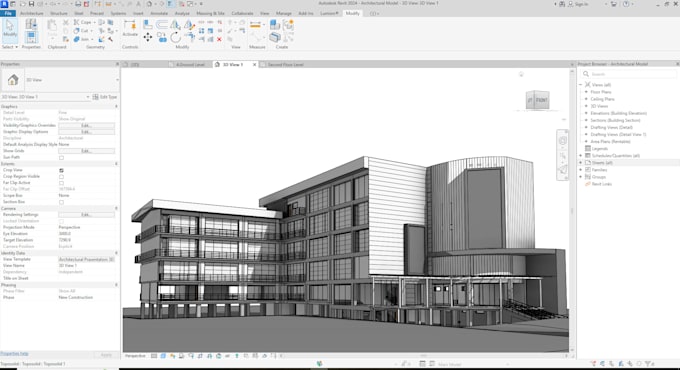
Task: Expand the Floor Plans tree node
Action: point(586,92)
